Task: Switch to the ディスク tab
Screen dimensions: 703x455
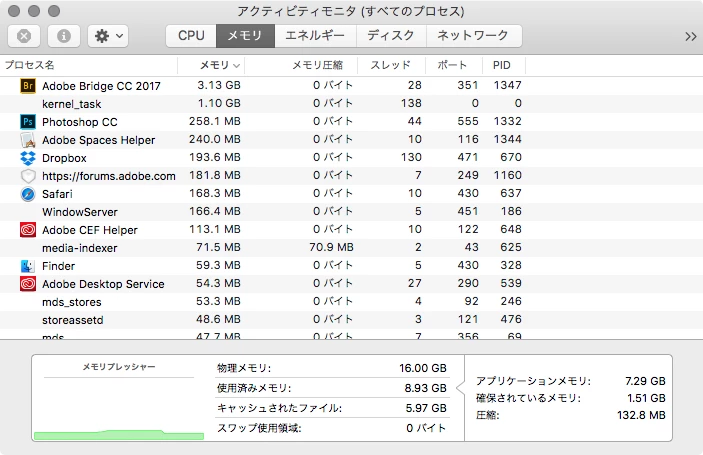Action: click(x=391, y=36)
